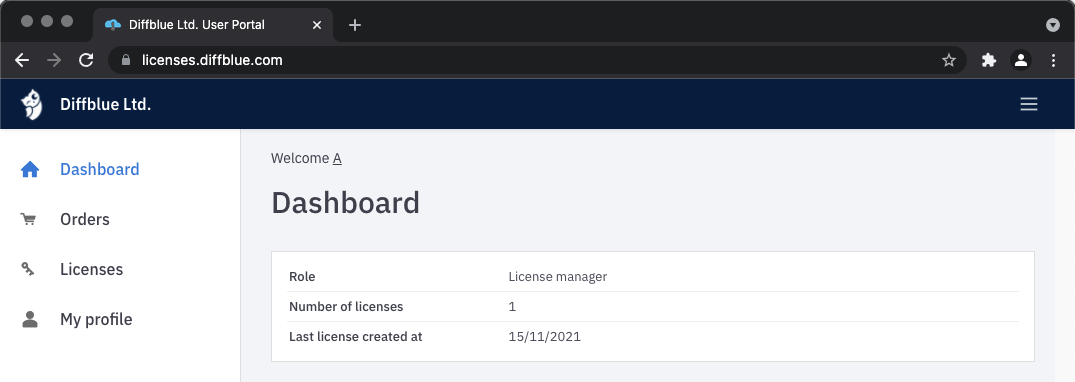This screenshot has width=1075, height=382.
Task: Open a new browser tab
Action: pos(354,25)
